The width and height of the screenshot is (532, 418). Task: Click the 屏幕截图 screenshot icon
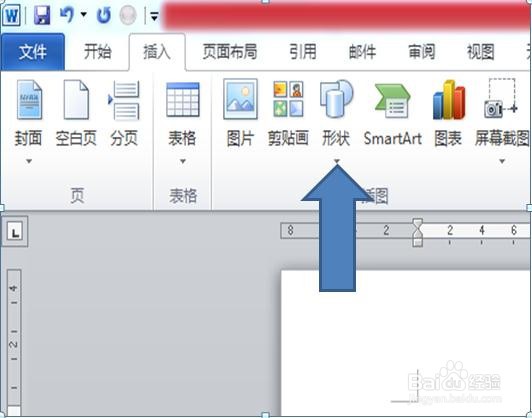pos(501,98)
